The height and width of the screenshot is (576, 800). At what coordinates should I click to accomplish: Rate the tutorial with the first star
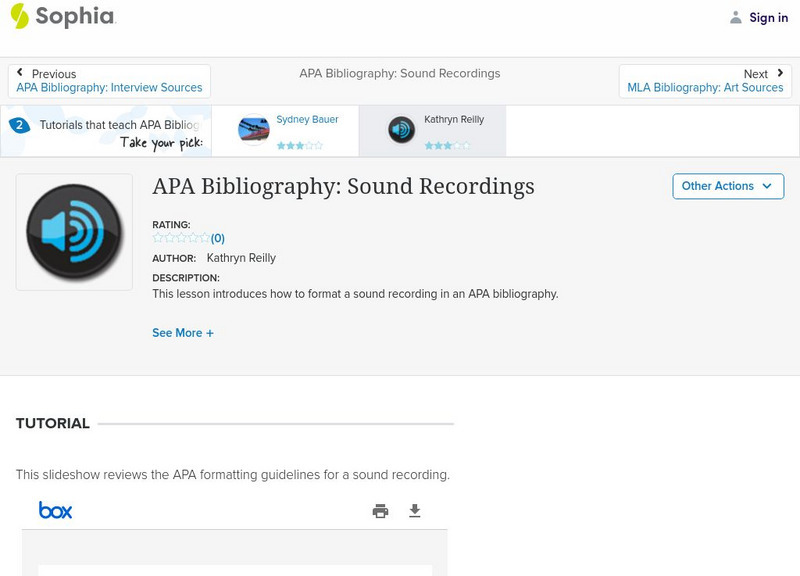pos(155,238)
